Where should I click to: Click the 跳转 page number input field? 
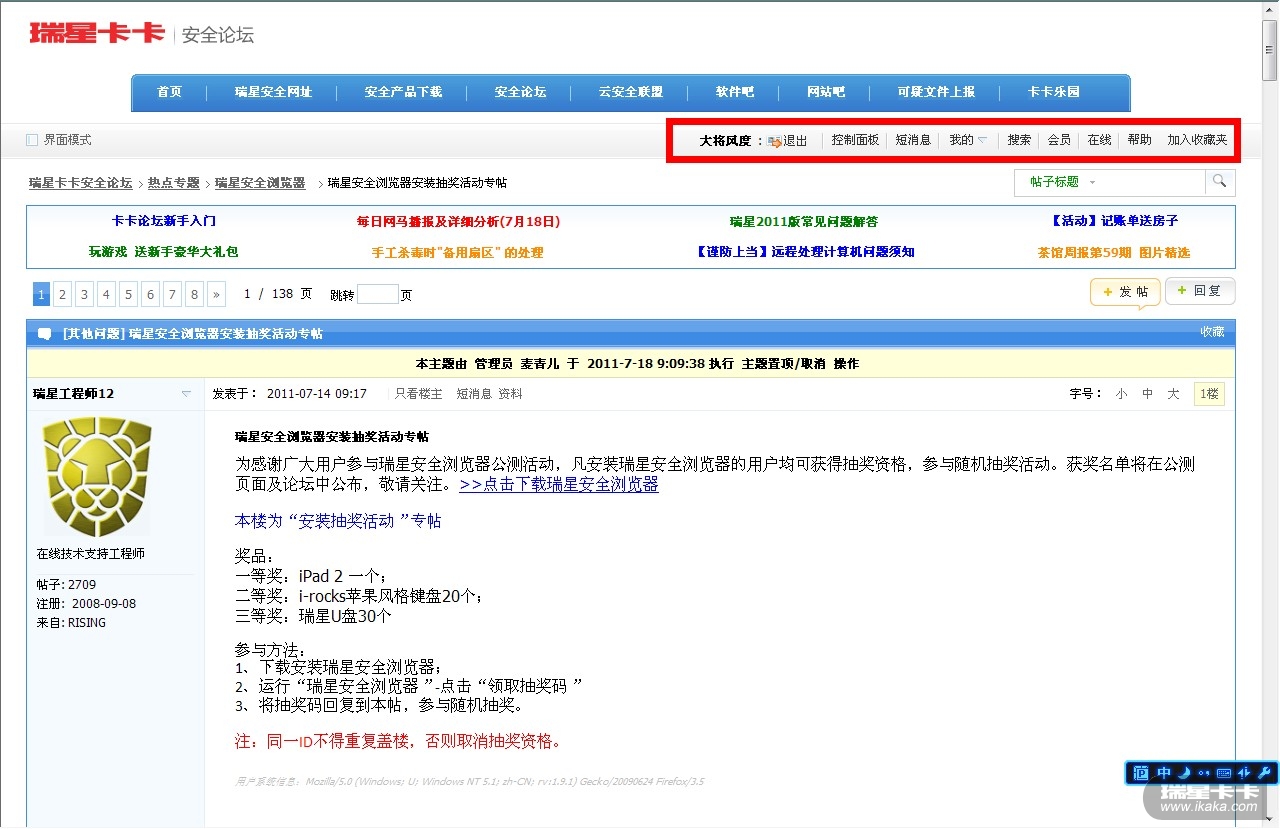click(x=378, y=294)
